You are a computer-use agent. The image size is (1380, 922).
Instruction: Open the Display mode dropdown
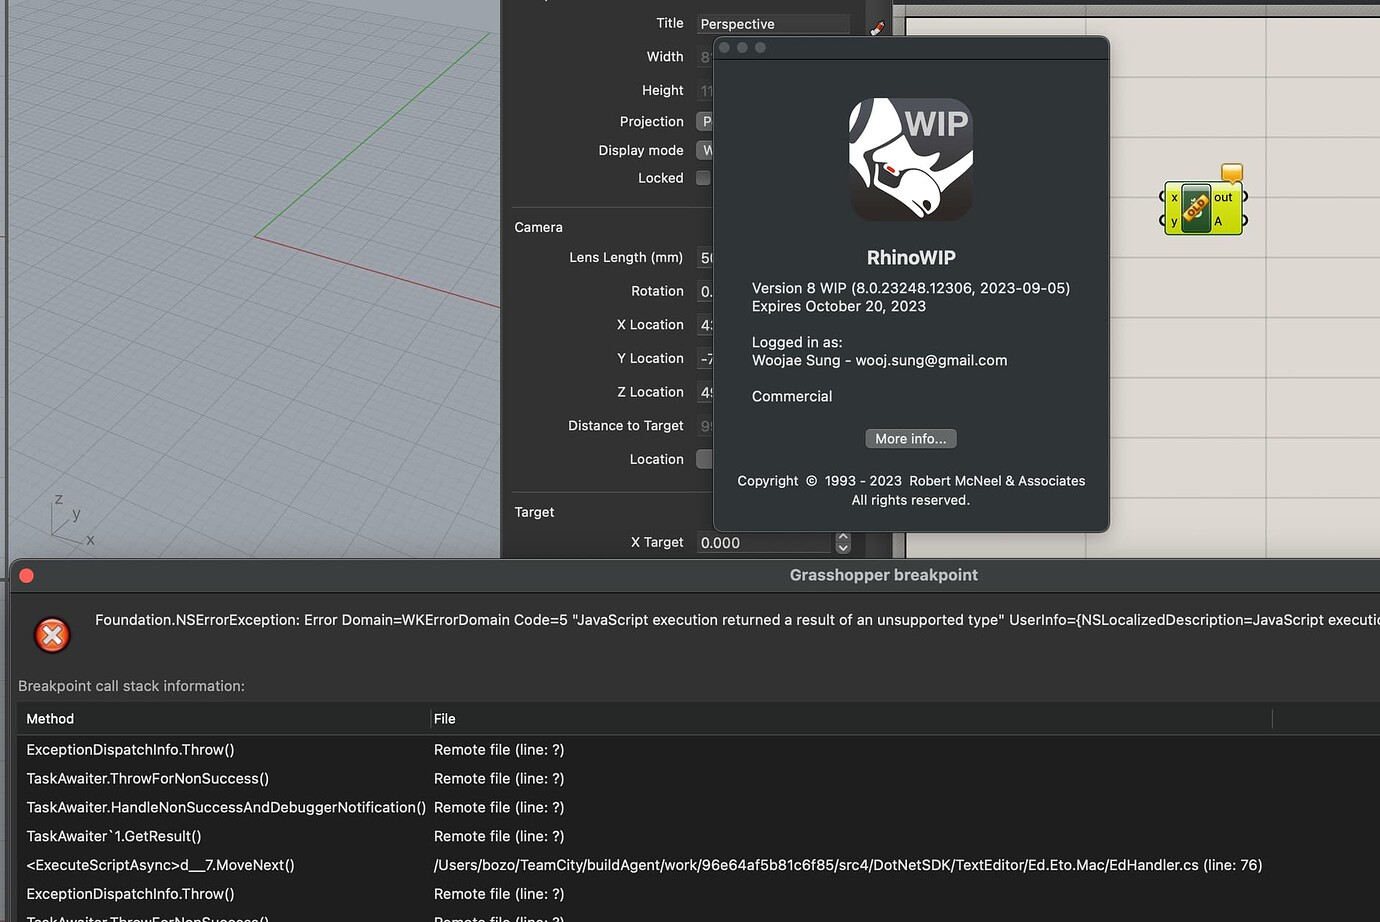[x=706, y=150]
